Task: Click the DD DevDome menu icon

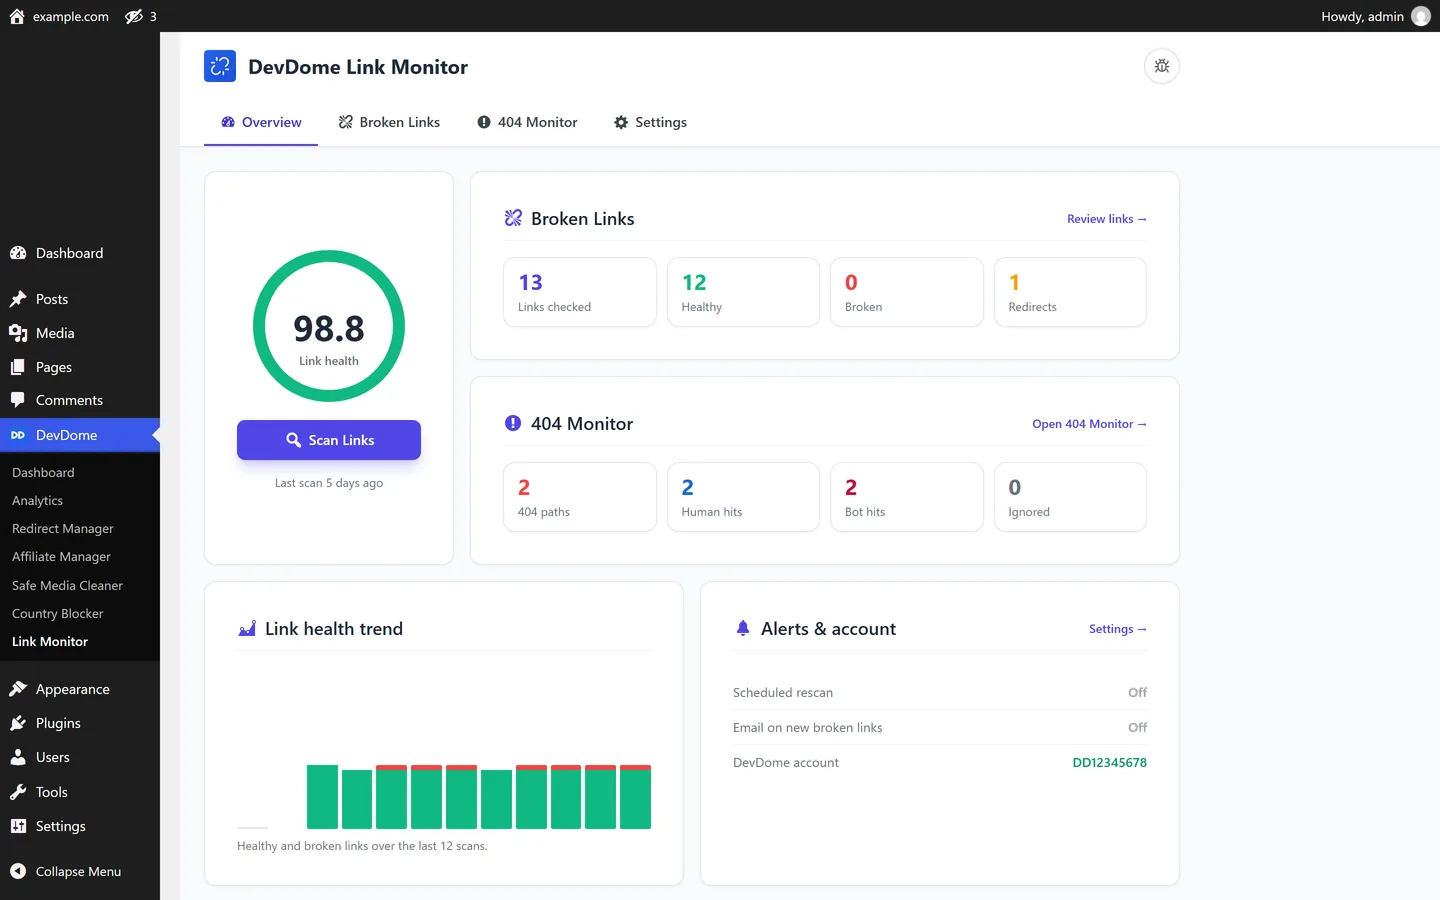Action: [x=18, y=435]
